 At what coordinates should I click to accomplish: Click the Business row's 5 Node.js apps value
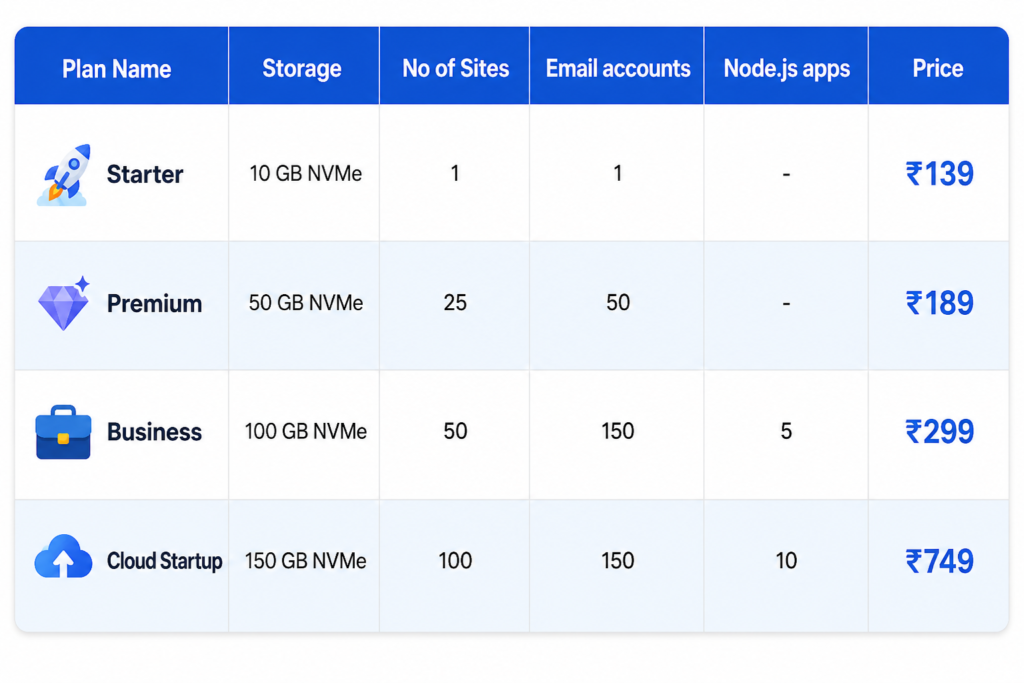click(x=786, y=432)
